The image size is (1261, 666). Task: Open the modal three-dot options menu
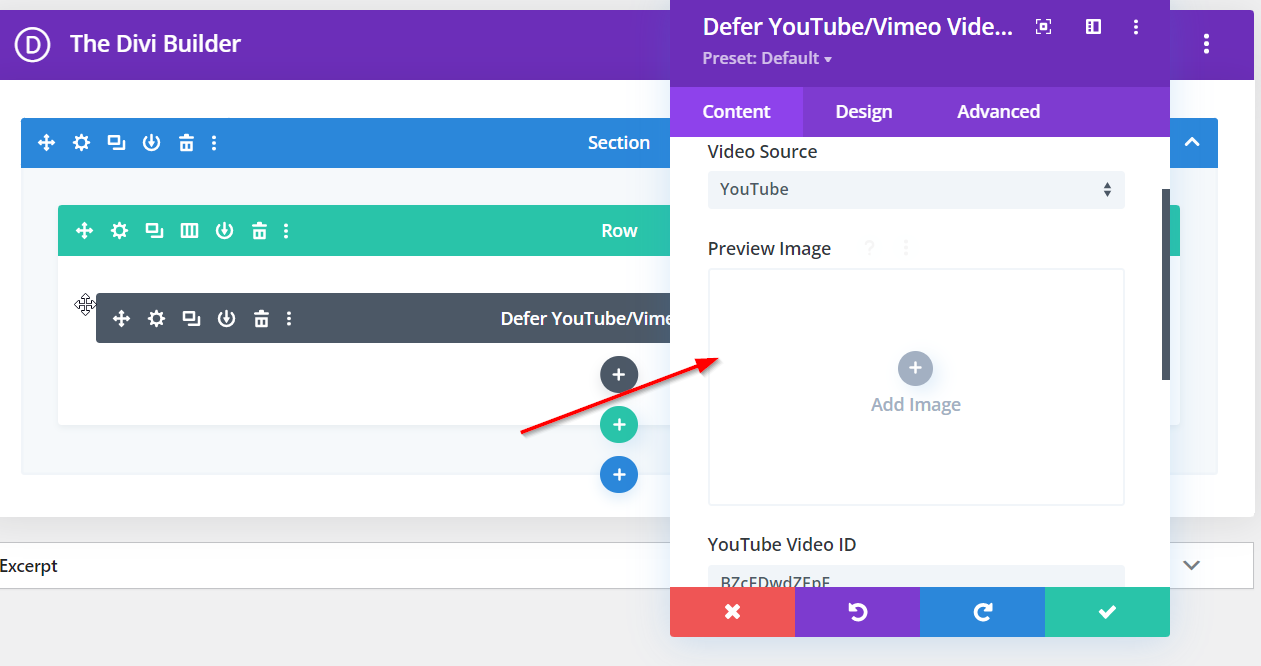pyautogui.click(x=1136, y=27)
